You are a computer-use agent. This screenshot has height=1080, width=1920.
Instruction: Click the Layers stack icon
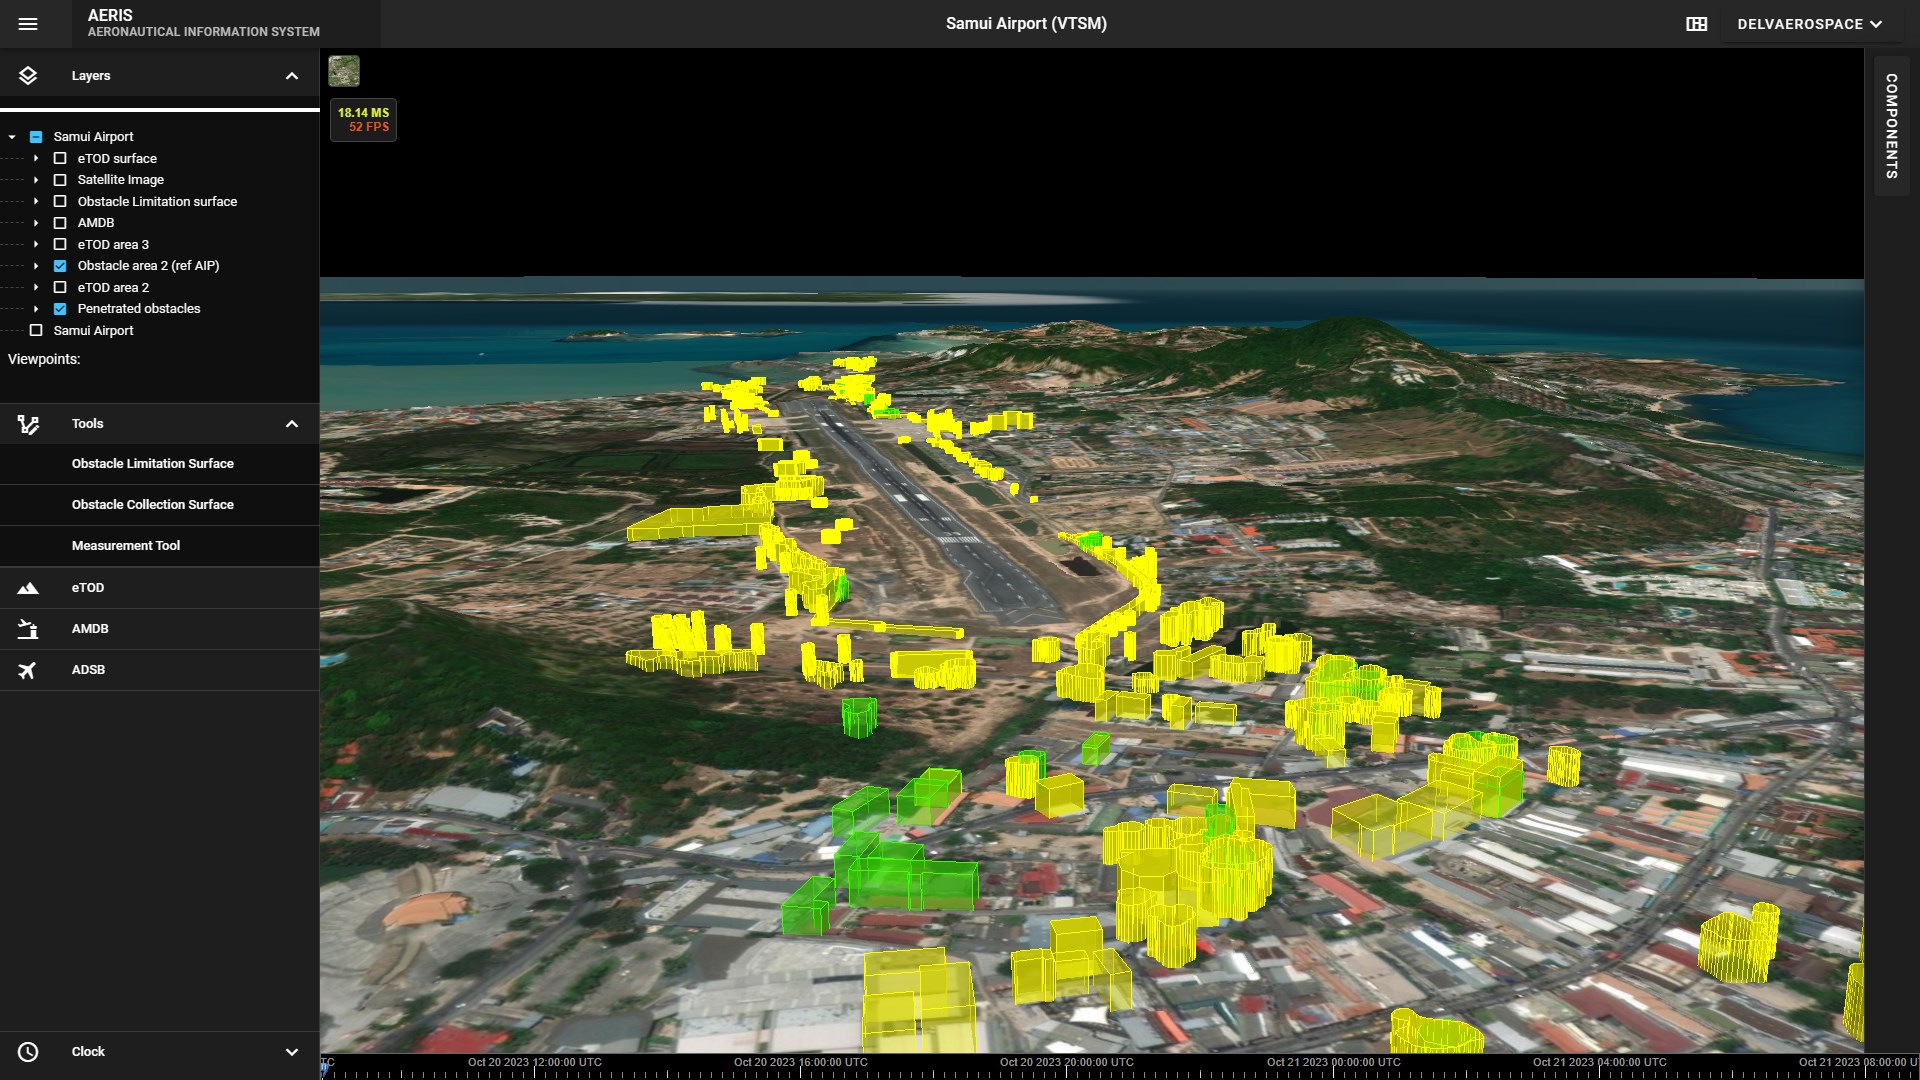(28, 76)
